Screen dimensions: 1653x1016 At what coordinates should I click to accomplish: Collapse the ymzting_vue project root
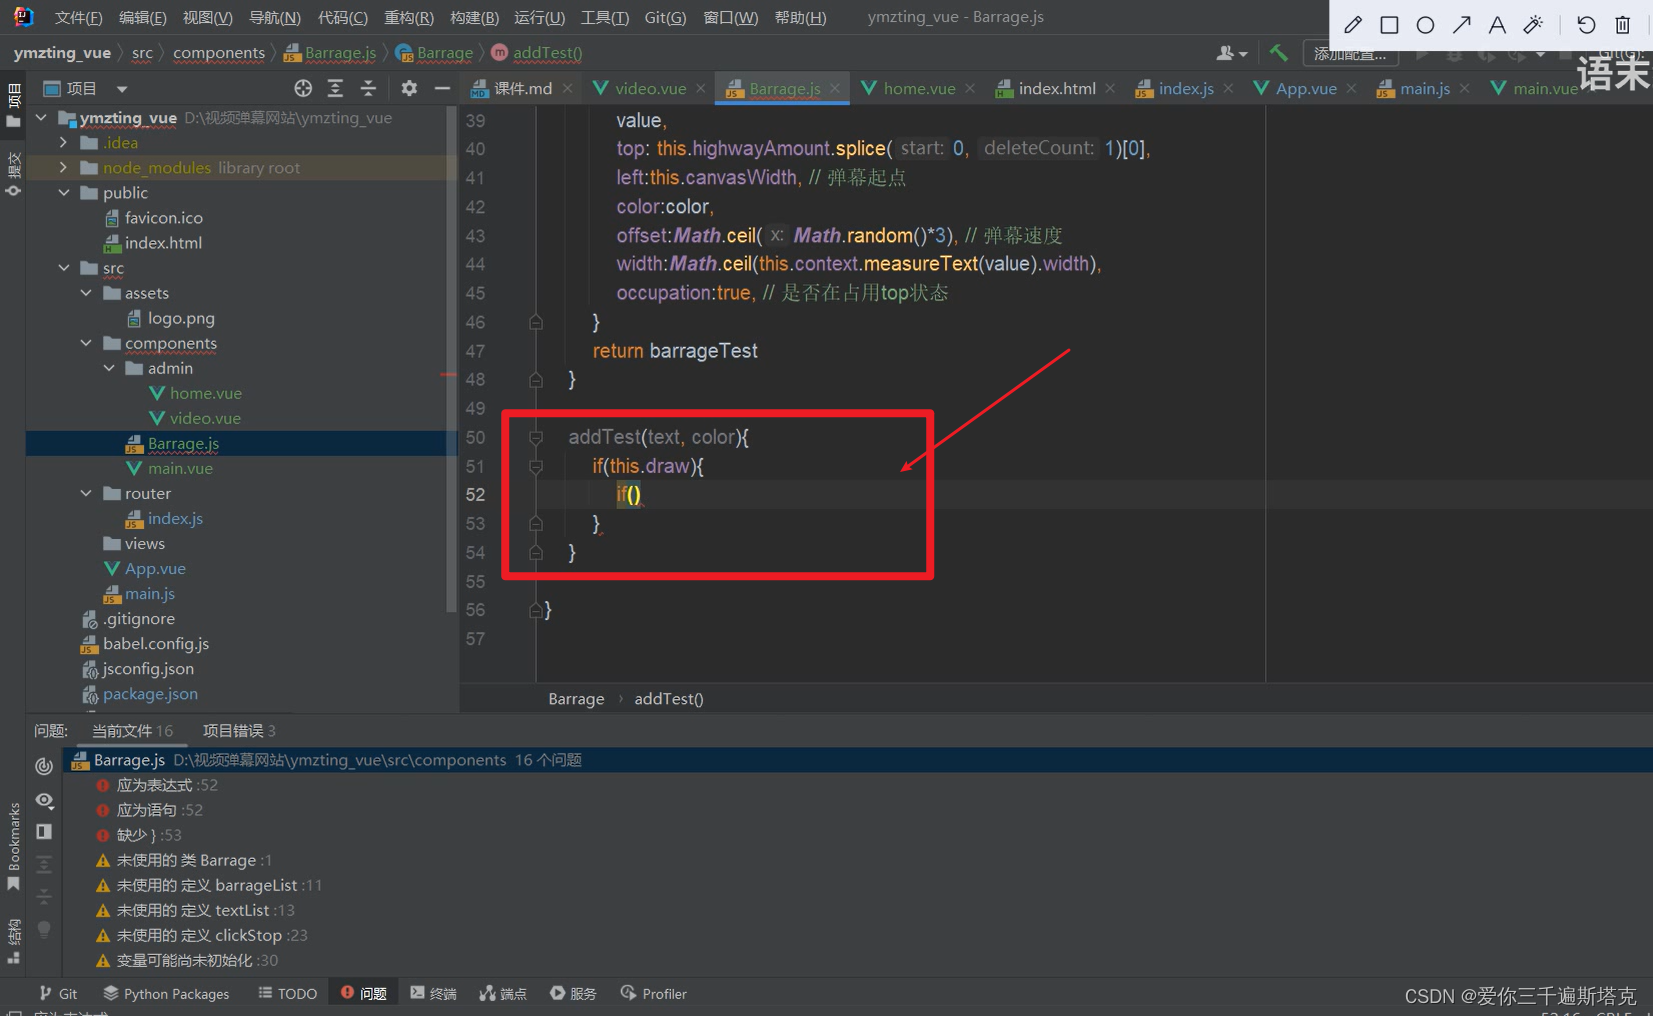click(x=42, y=118)
